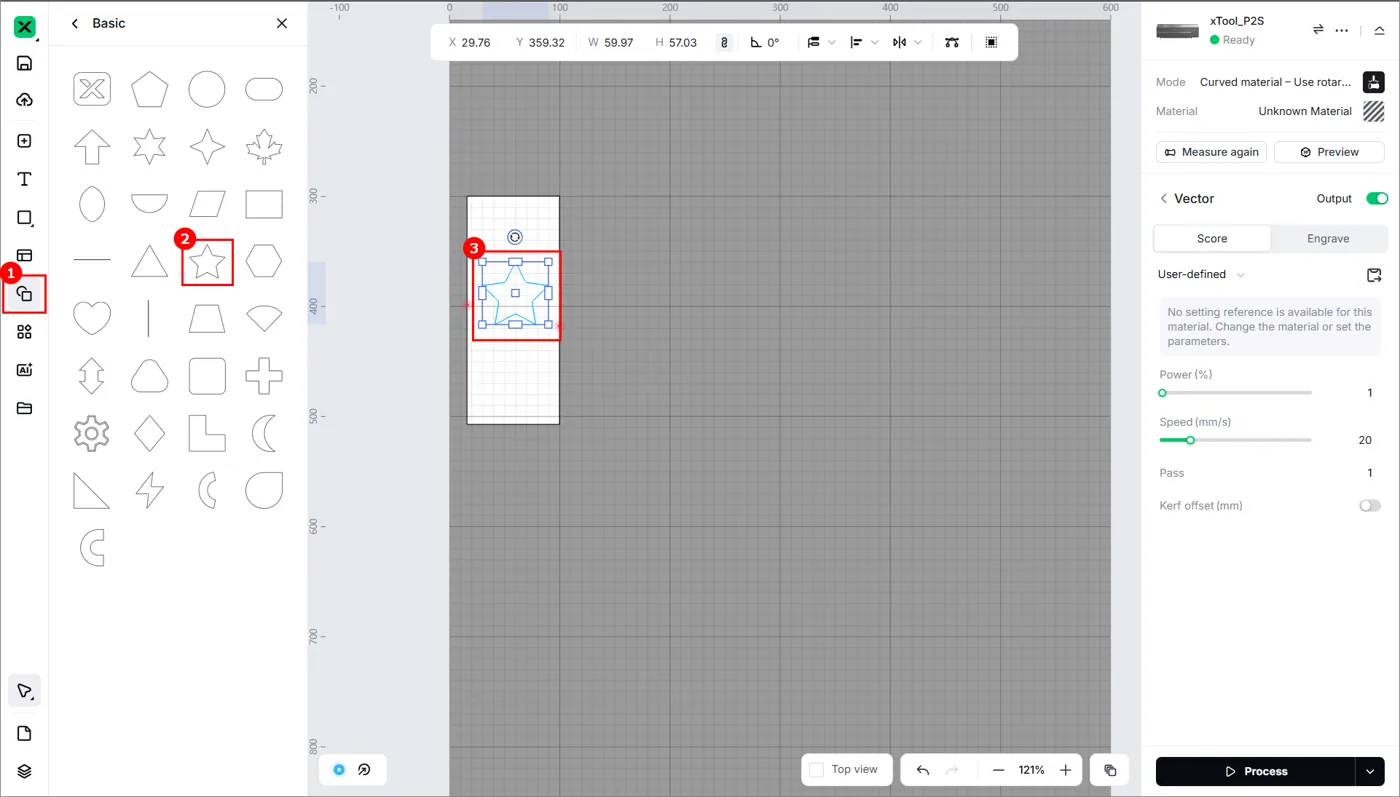Click the Preview button
The width and height of the screenshot is (1400, 797).
click(1329, 152)
